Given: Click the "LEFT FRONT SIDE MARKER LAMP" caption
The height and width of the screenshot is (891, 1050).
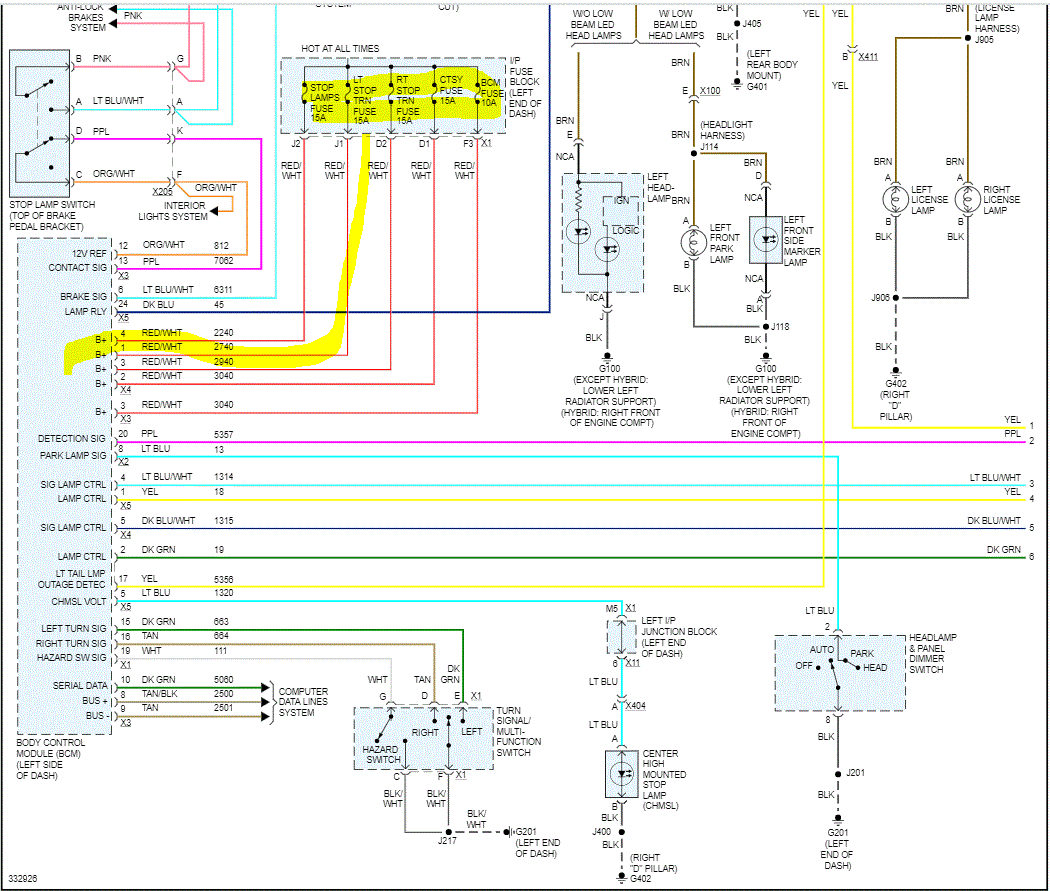Looking at the screenshot, I should pyautogui.click(x=802, y=241).
